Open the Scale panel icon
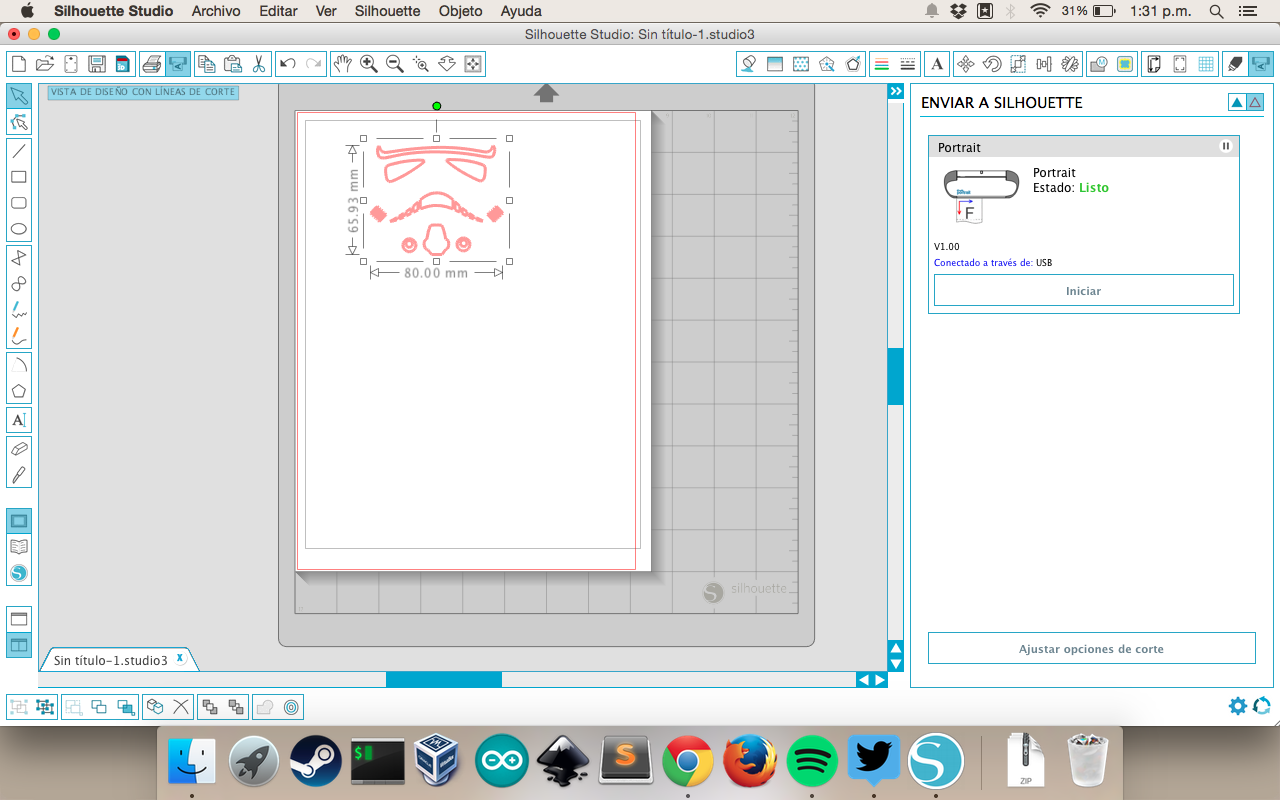The image size is (1280, 800). pyautogui.click(x=1018, y=64)
